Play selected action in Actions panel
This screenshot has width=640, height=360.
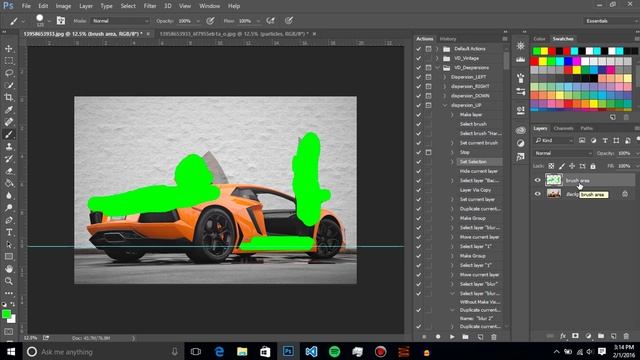[452, 337]
